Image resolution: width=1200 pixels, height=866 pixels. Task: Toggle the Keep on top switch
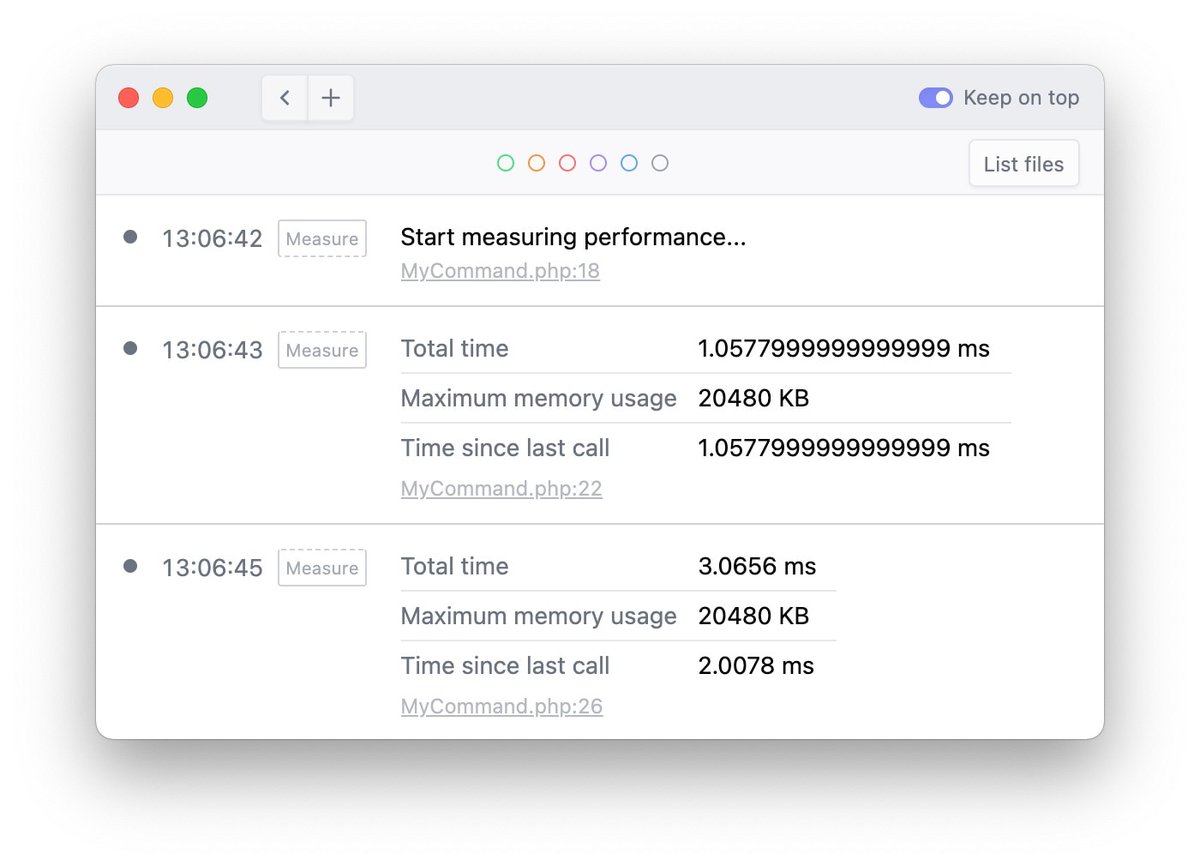tap(936, 98)
